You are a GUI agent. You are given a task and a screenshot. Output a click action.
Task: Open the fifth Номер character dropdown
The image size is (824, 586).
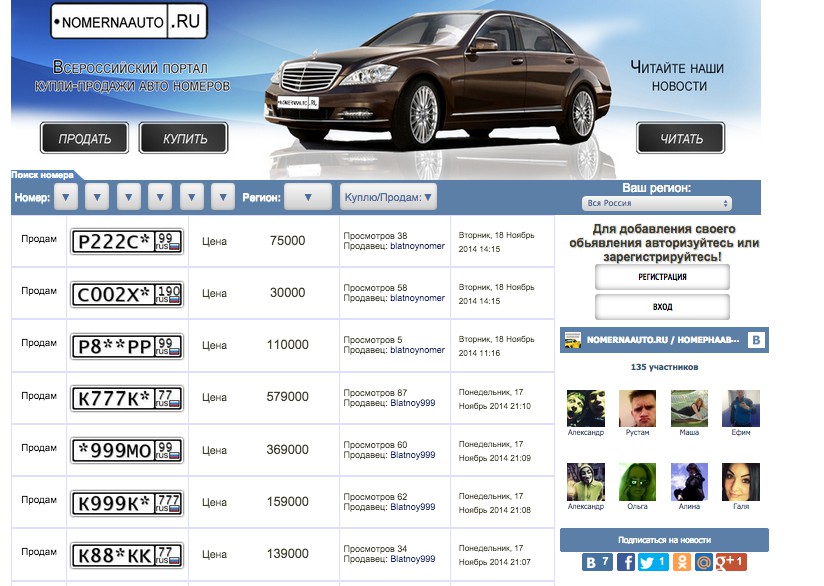[192, 197]
